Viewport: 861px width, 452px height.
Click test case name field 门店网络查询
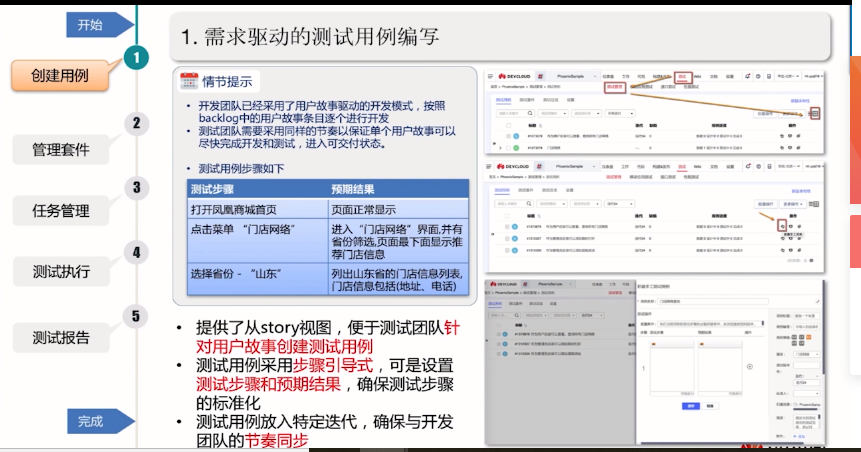713,302
